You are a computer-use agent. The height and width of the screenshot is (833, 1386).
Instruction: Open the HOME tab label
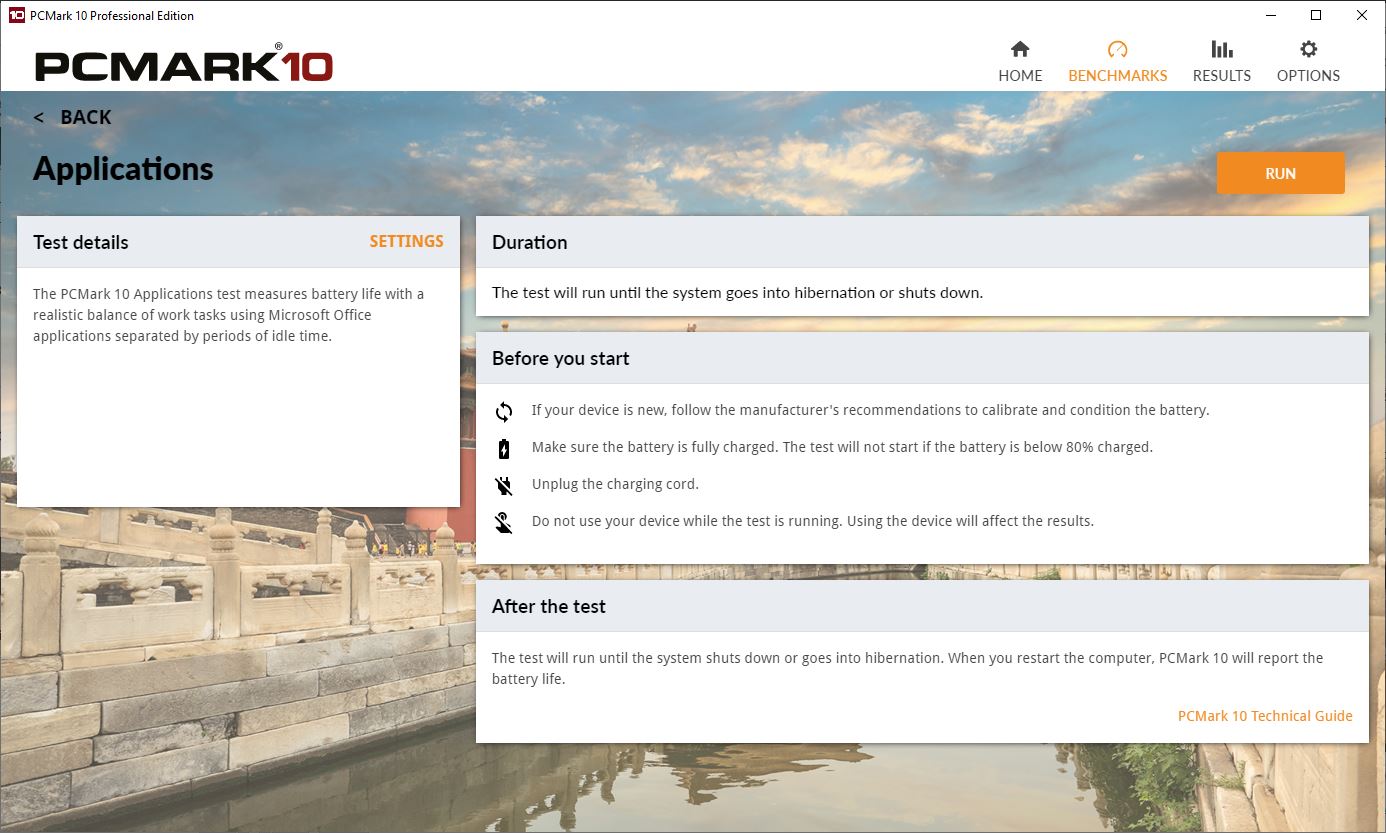[1020, 75]
